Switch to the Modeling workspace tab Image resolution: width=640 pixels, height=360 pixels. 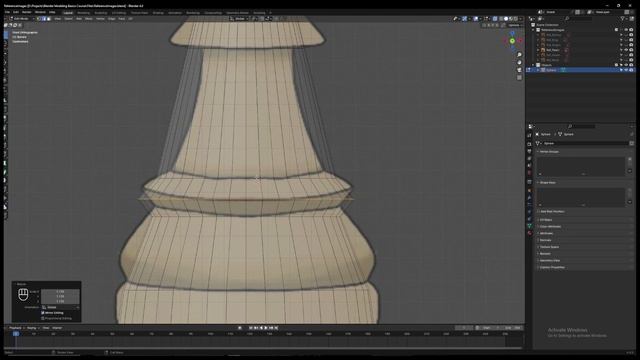[x=83, y=13]
